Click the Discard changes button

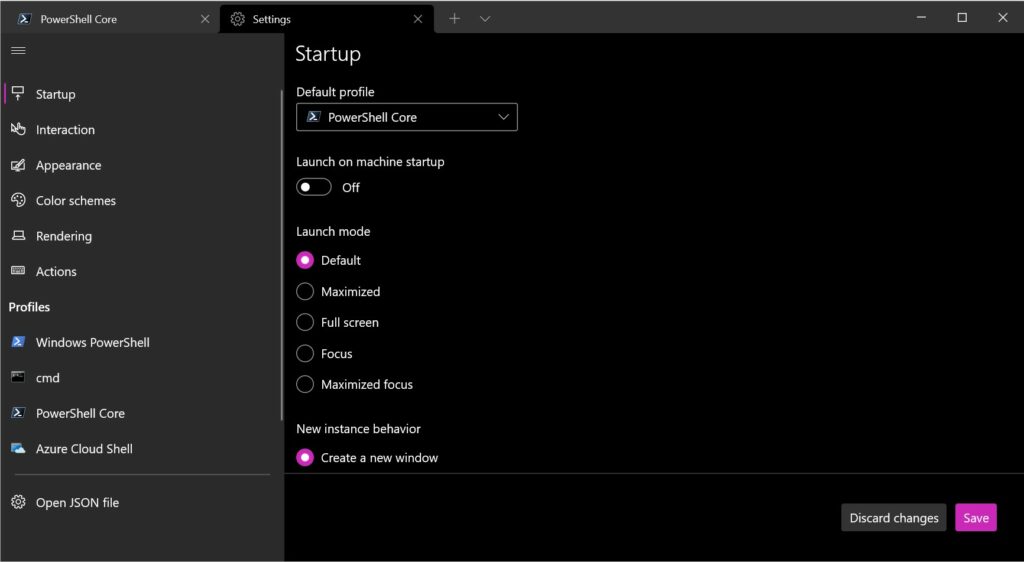pyautogui.click(x=893, y=518)
